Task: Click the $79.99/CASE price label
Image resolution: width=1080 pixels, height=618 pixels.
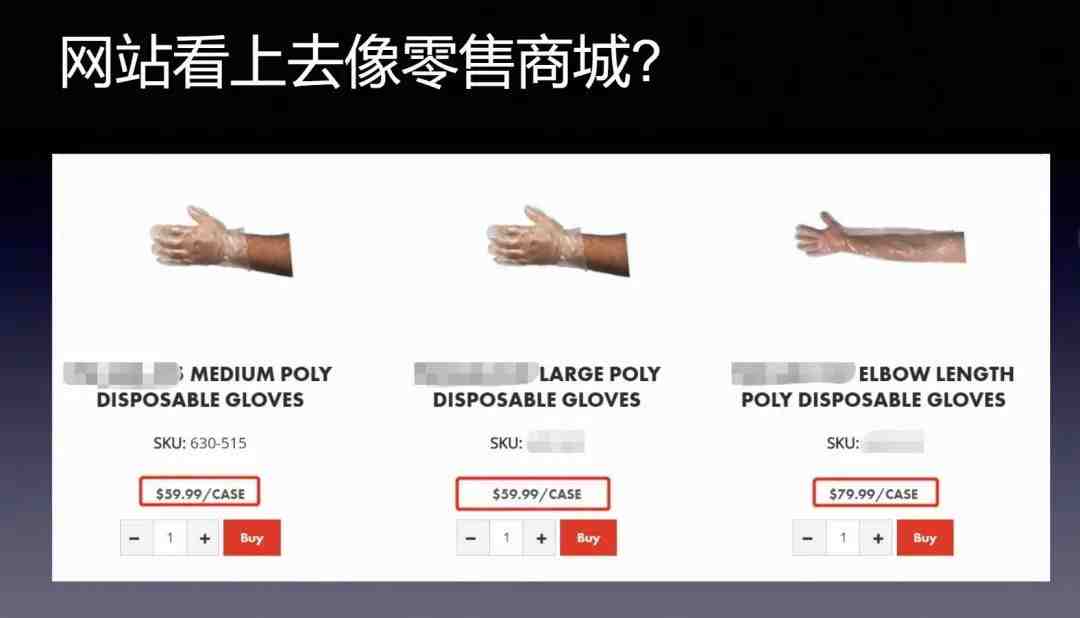Action: [874, 493]
